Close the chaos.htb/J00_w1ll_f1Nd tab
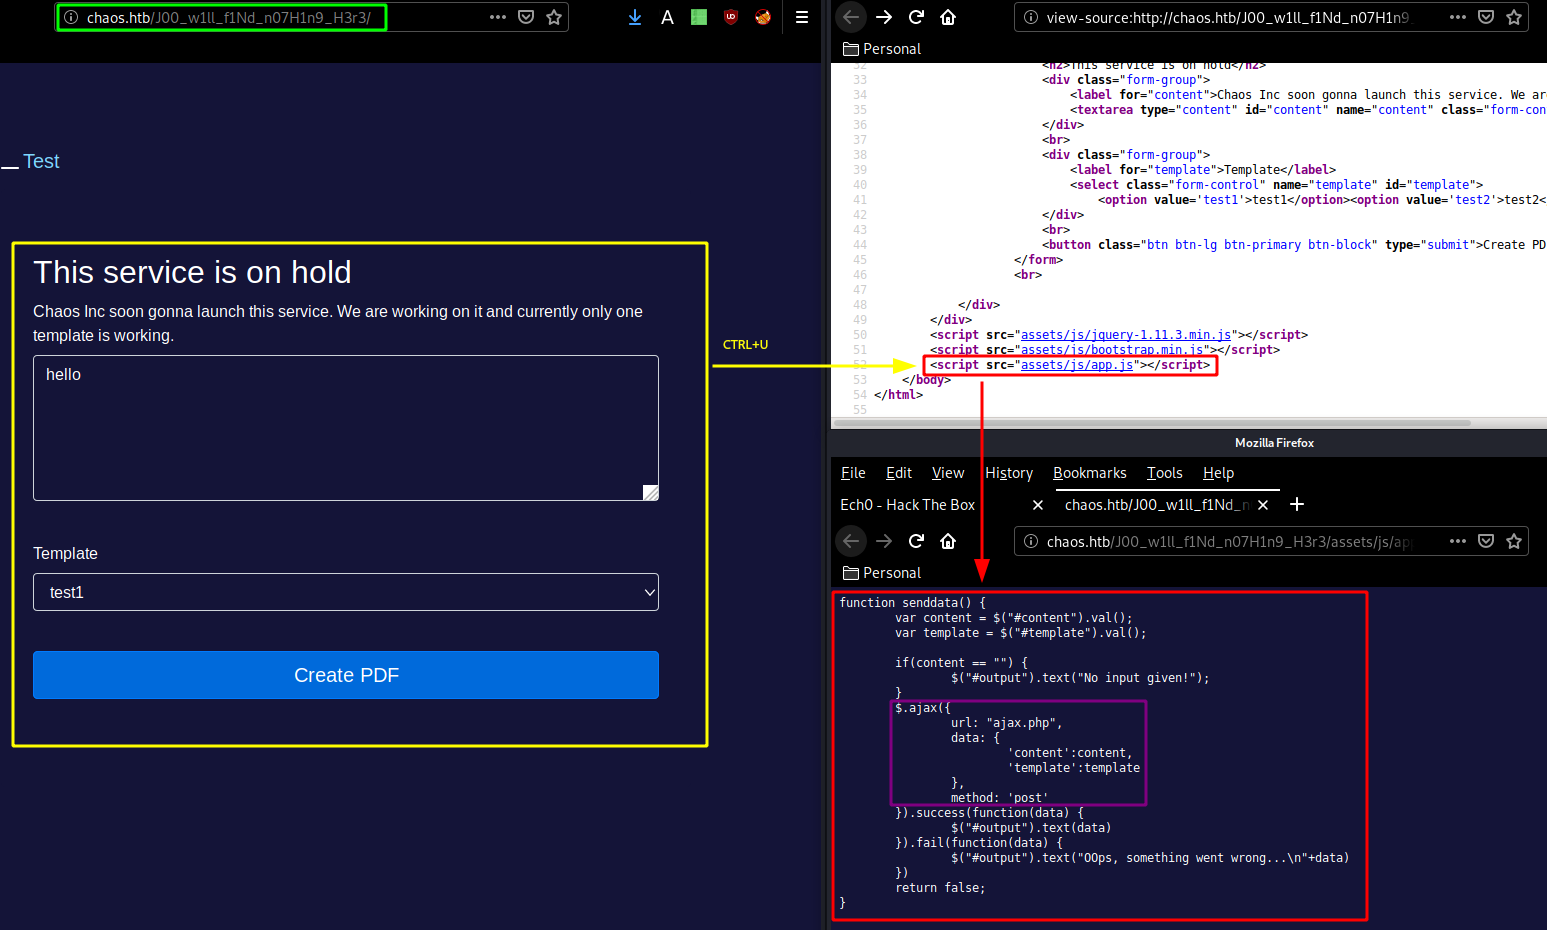 (x=1263, y=505)
